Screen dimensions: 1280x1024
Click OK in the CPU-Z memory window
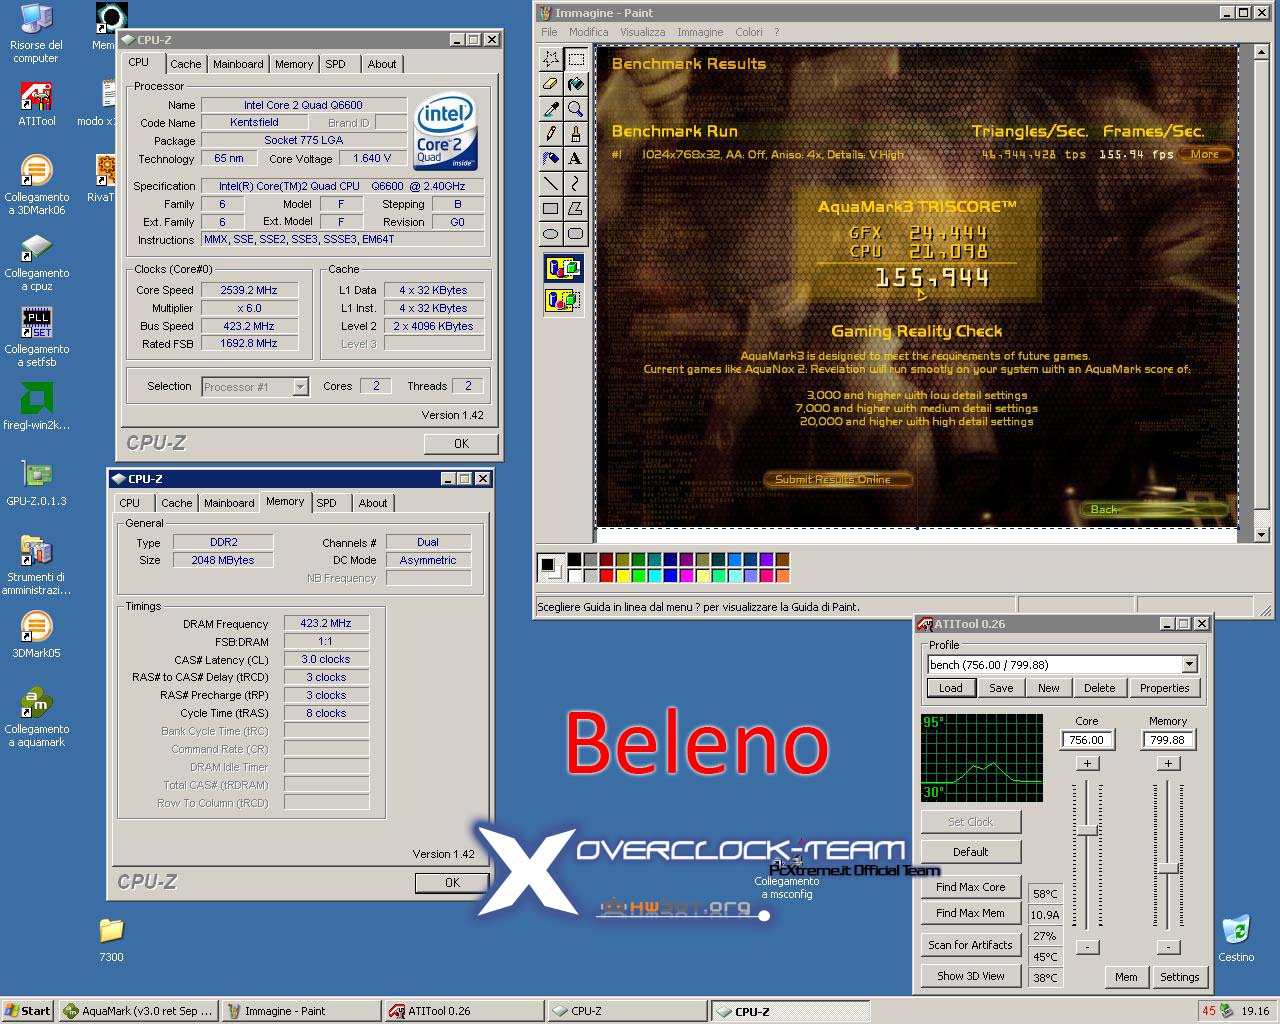coord(452,883)
